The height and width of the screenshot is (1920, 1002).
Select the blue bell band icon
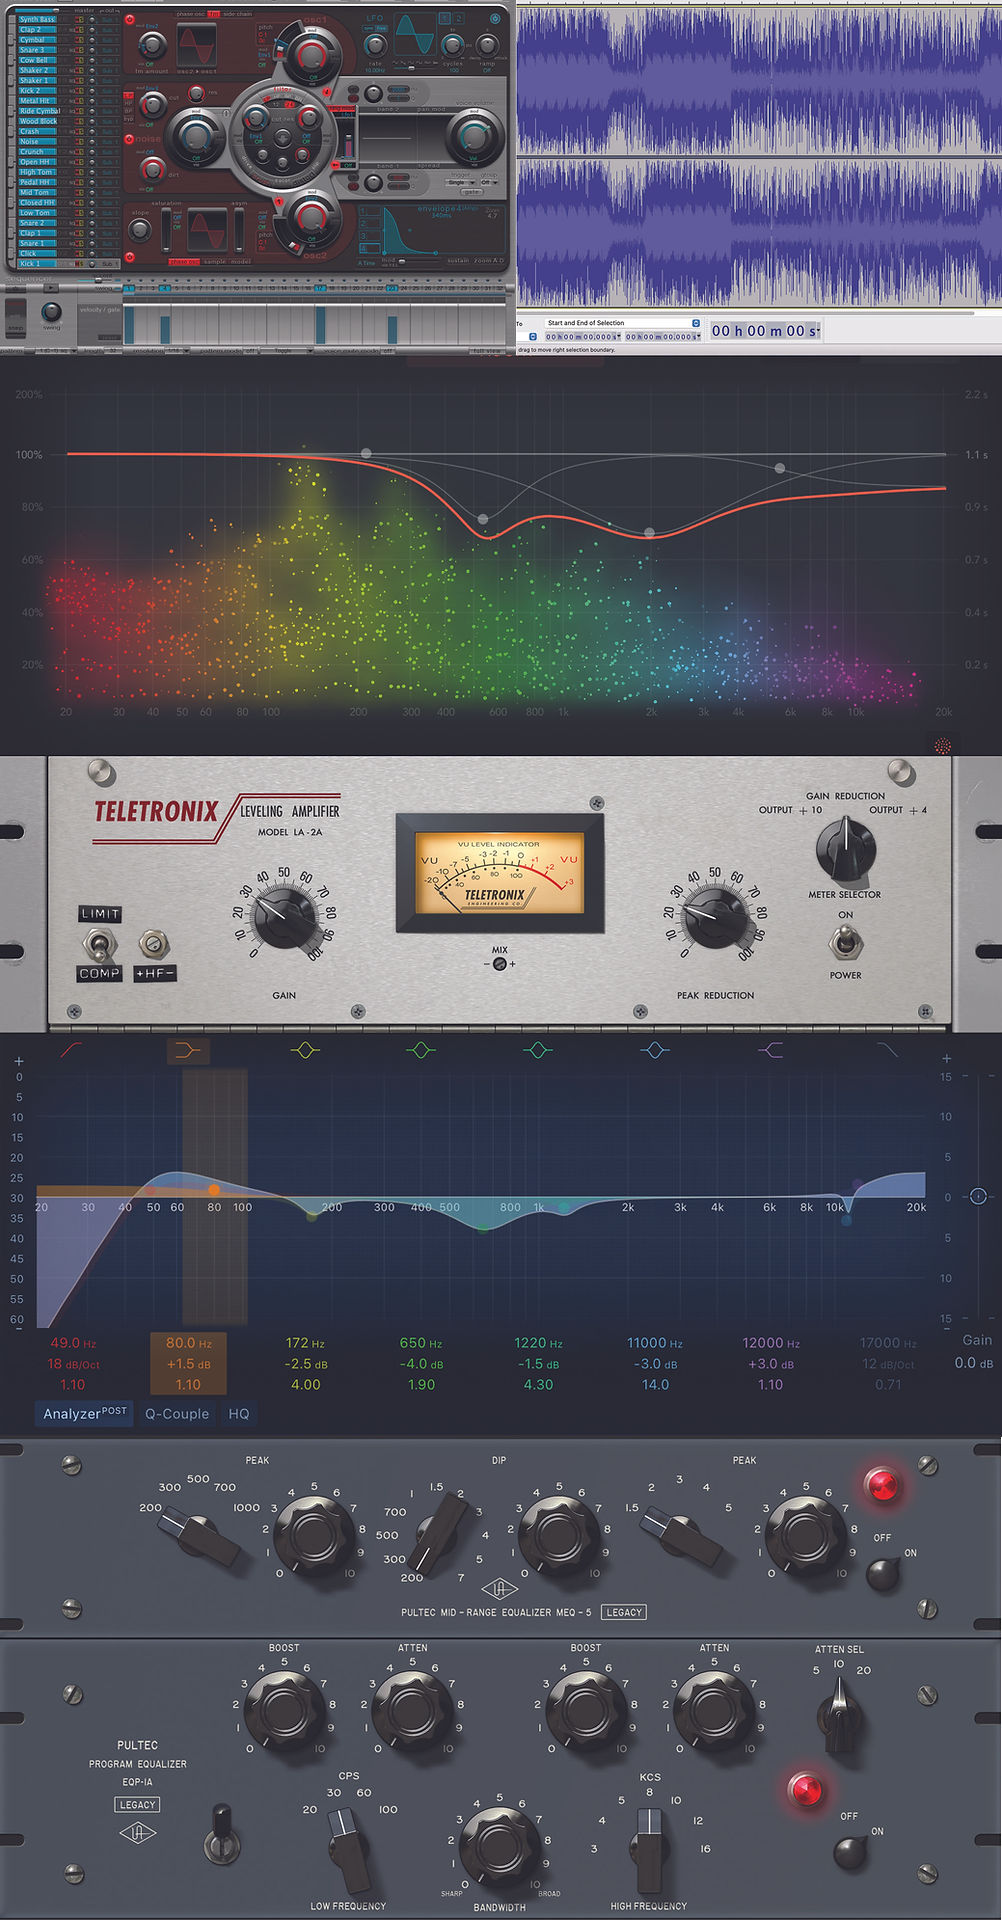tap(655, 1050)
